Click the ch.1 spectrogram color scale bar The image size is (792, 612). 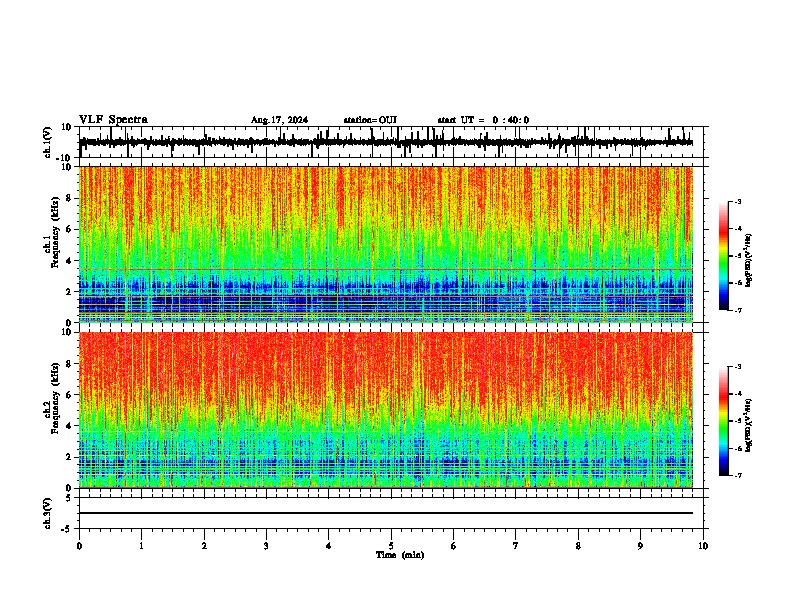pyautogui.click(x=724, y=256)
